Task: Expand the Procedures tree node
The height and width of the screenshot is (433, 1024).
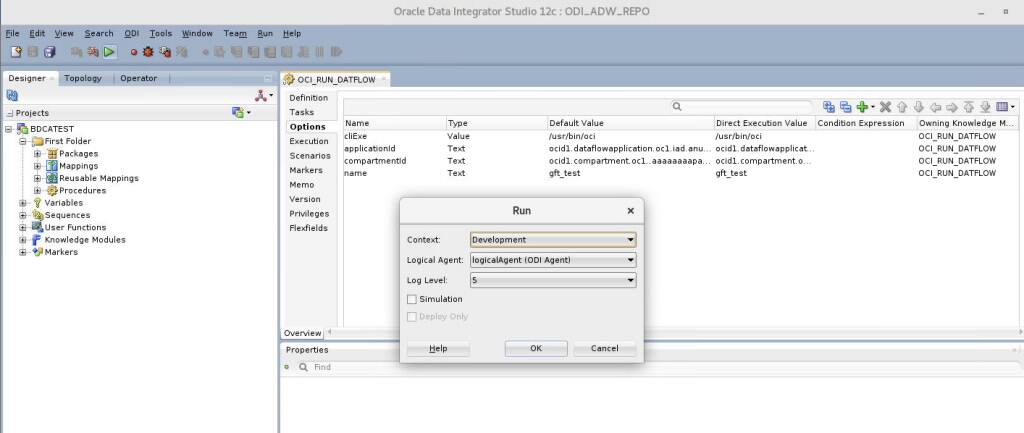Action: coord(38,191)
